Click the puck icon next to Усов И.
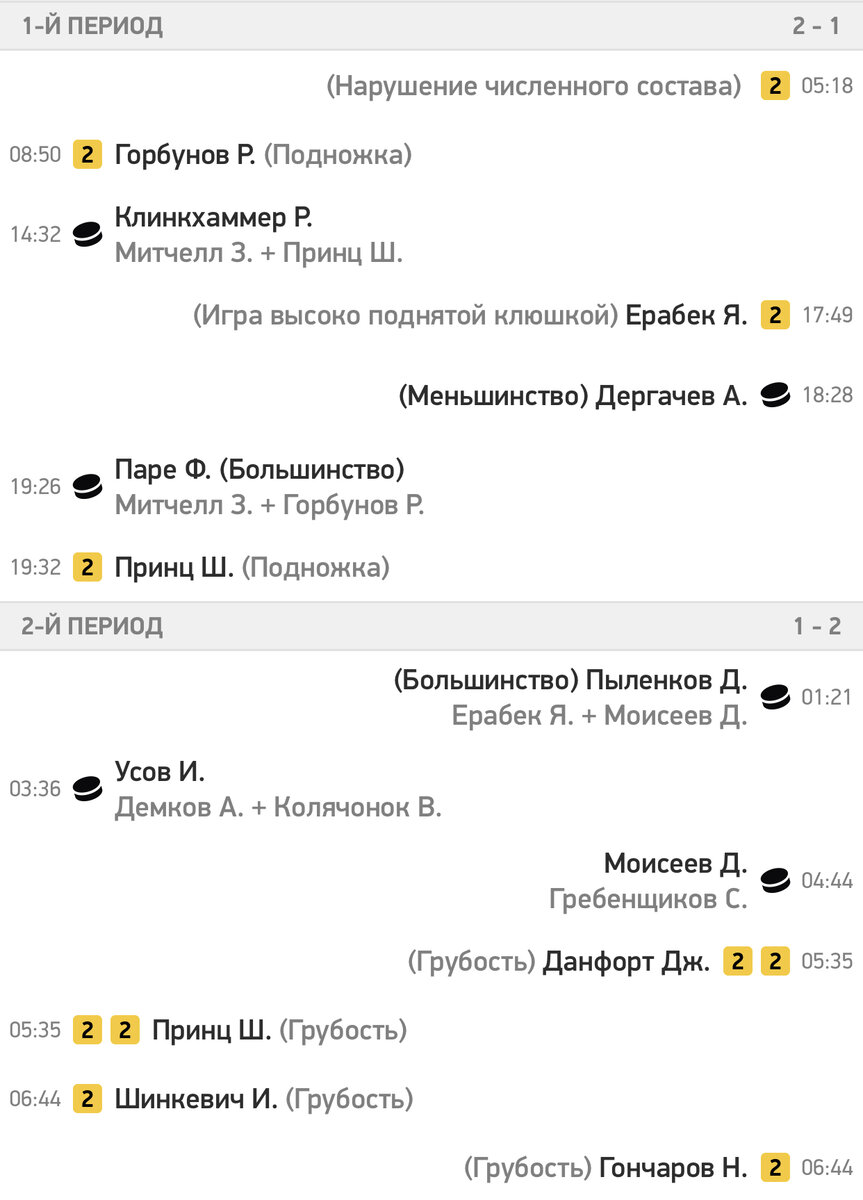 tap(88, 789)
